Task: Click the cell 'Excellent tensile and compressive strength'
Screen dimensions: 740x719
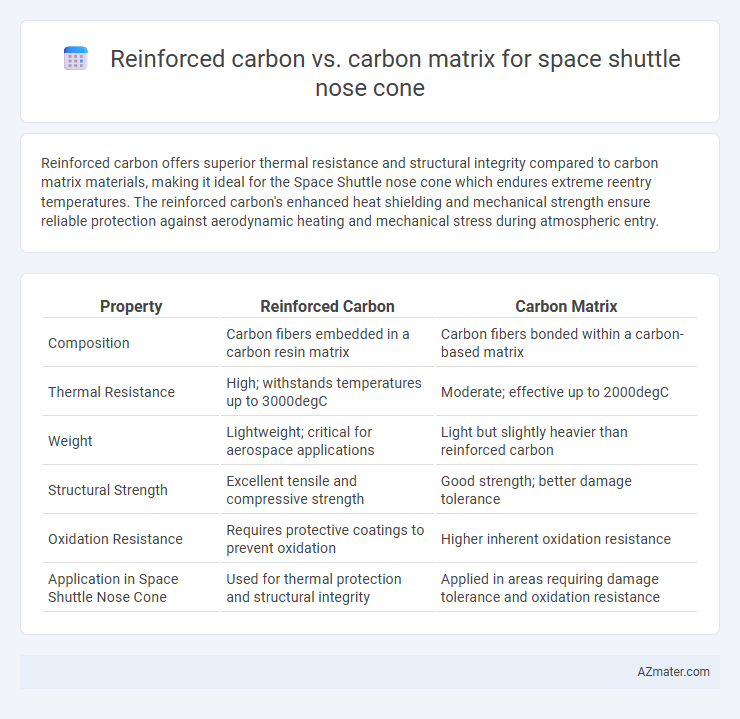Action: 327,490
